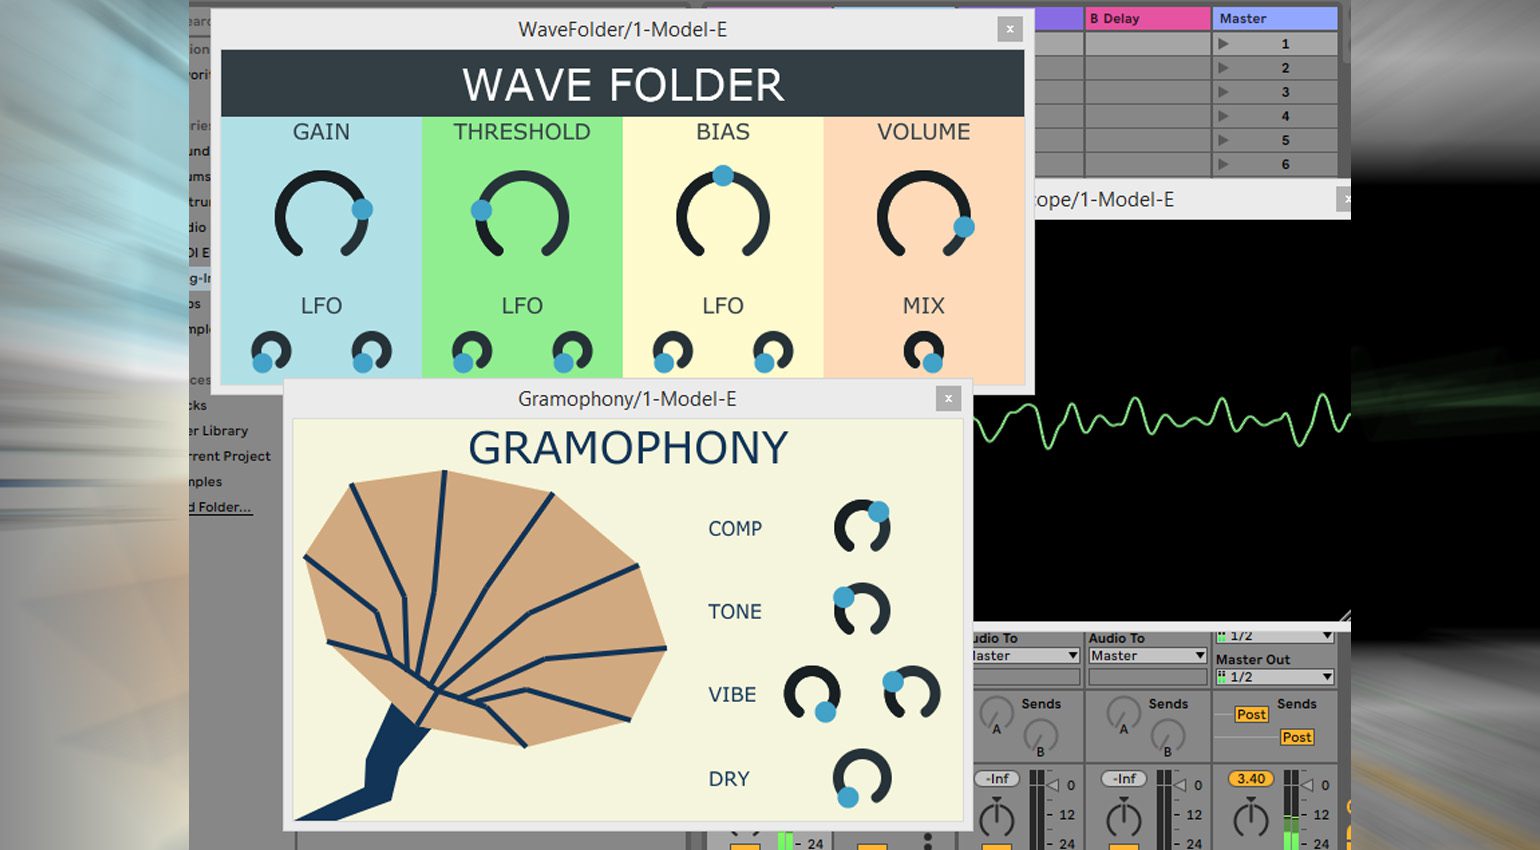
Task: Select the VOLUME knob in Wave Folder
Action: [x=924, y=215]
